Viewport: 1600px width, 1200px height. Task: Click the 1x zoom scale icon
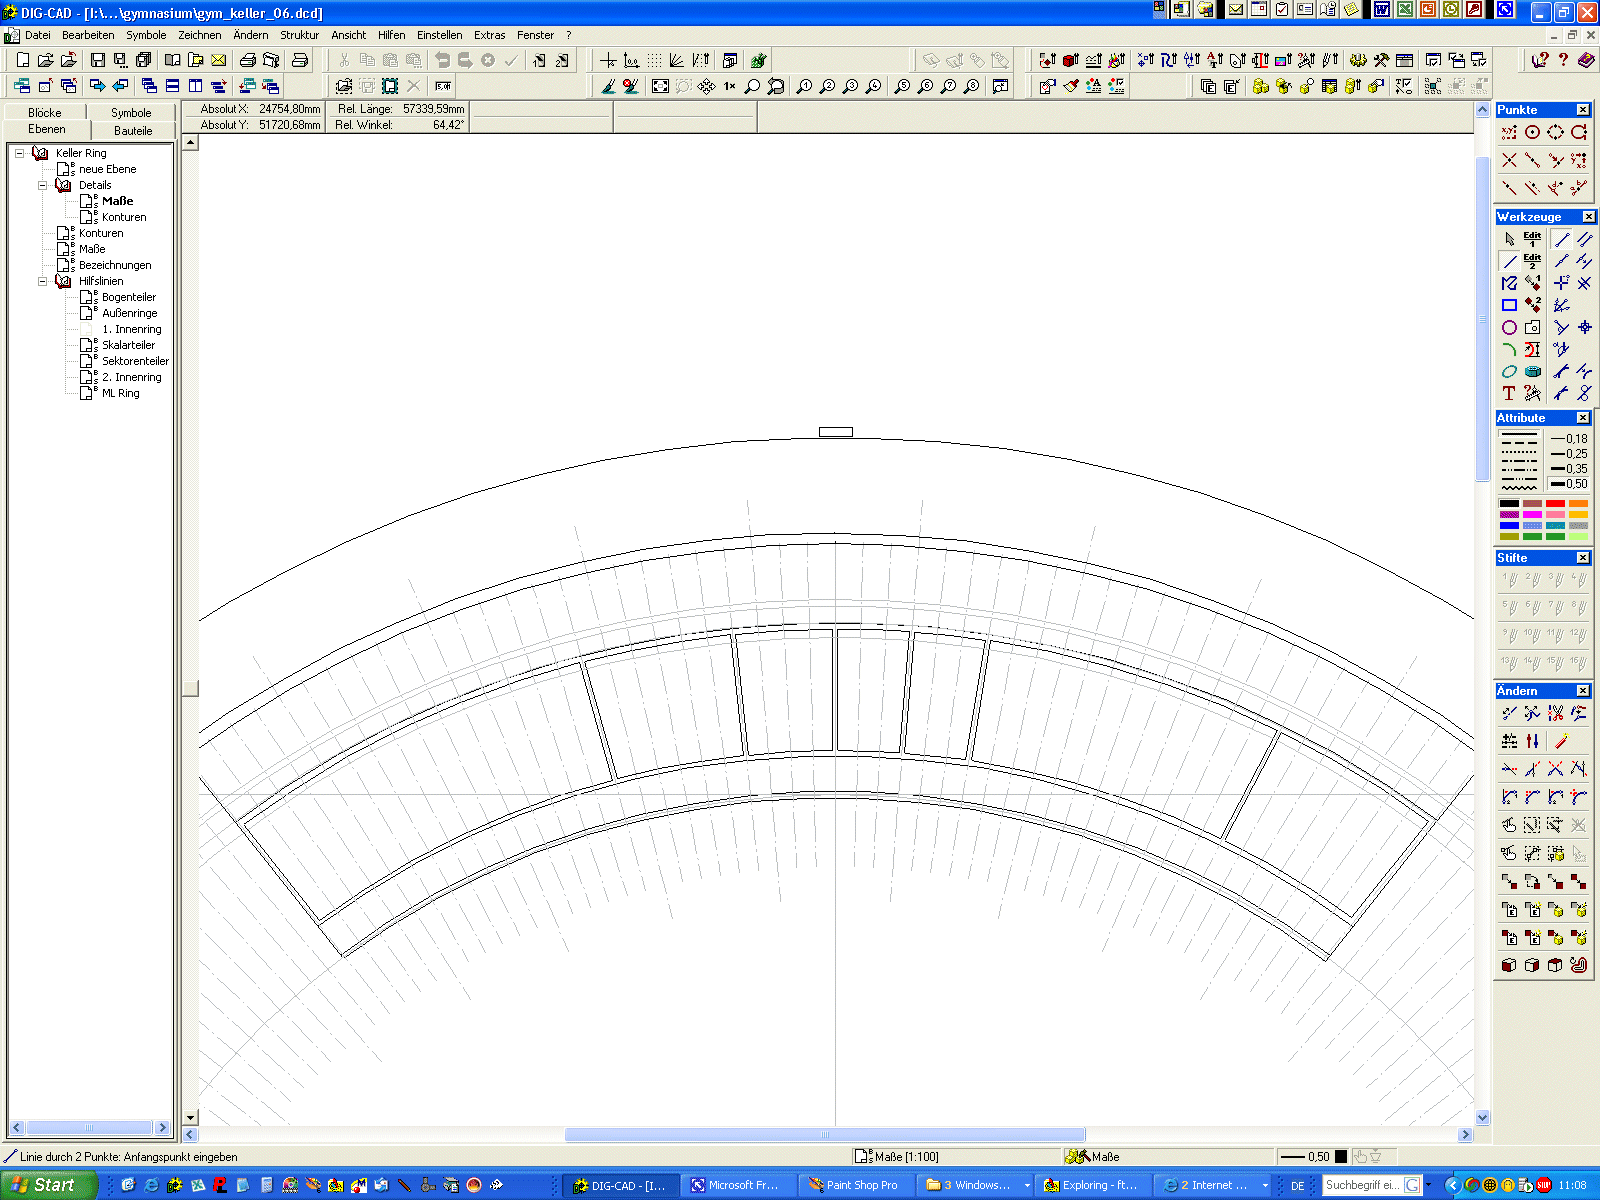pyautogui.click(x=730, y=87)
